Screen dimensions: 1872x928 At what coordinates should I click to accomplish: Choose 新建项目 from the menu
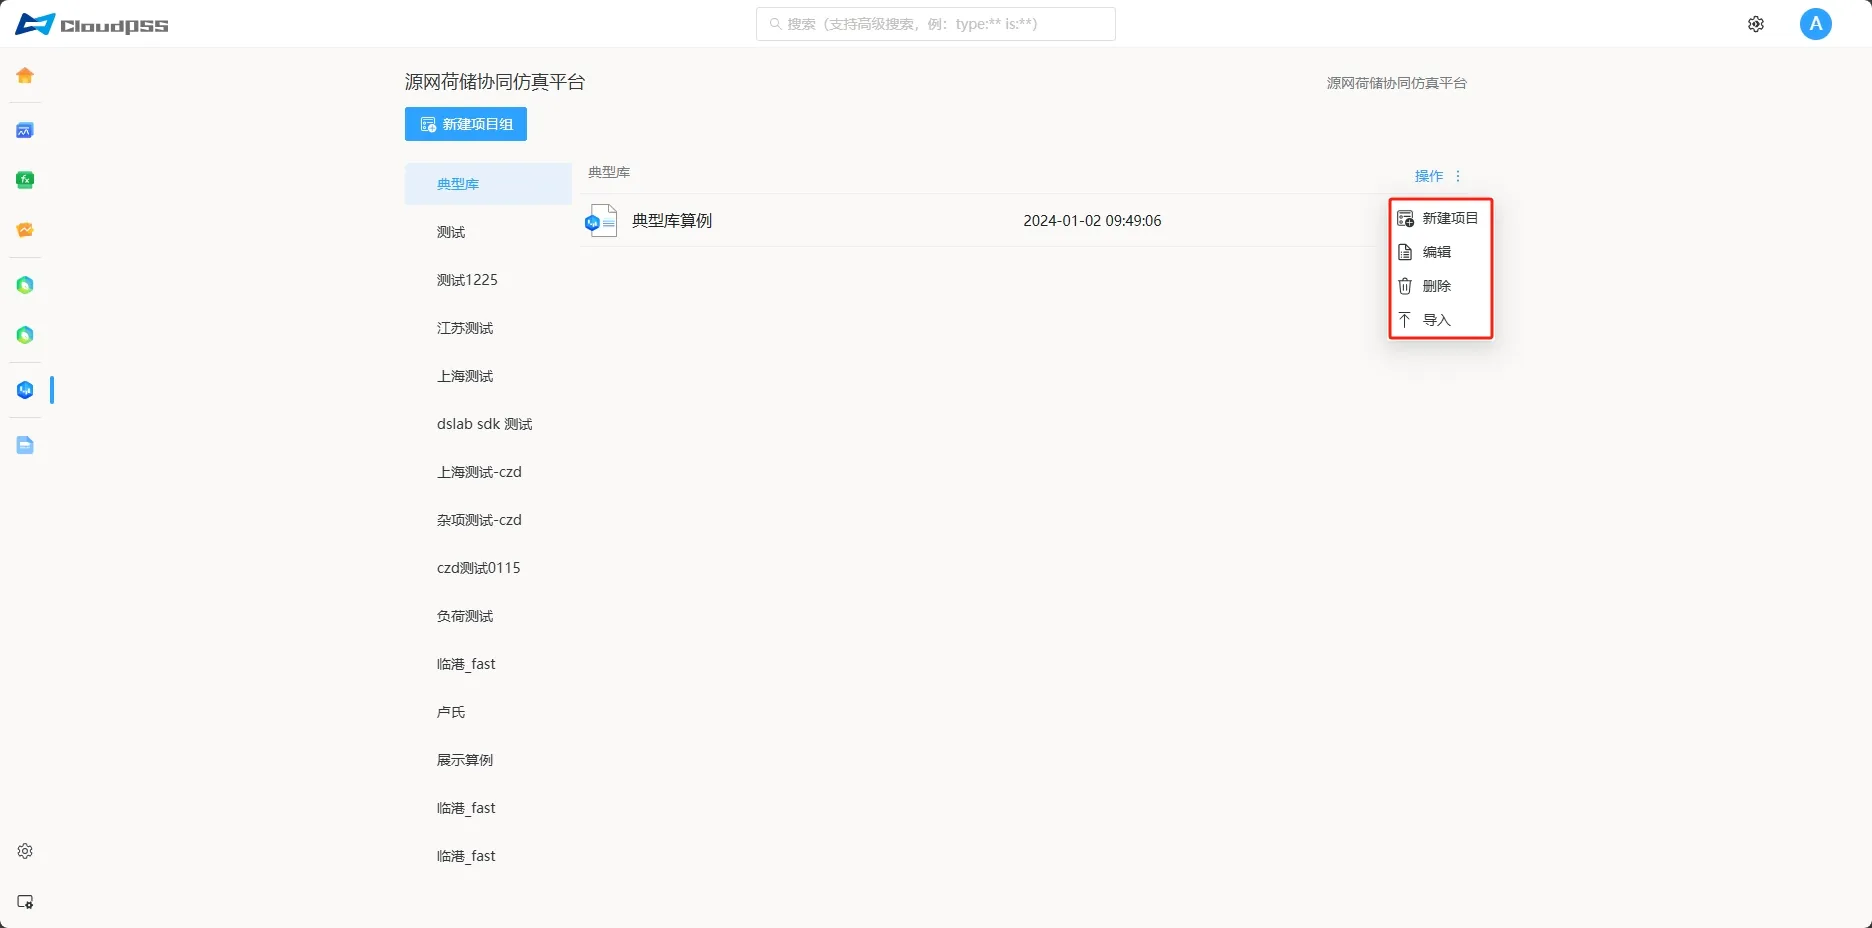pyautogui.click(x=1440, y=218)
